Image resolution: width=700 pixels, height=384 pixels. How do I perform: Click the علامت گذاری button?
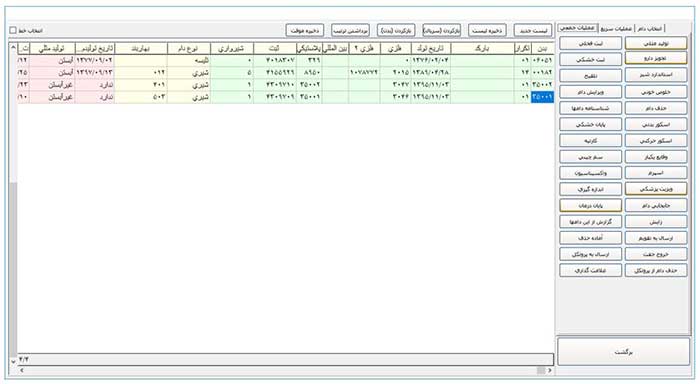(591, 270)
